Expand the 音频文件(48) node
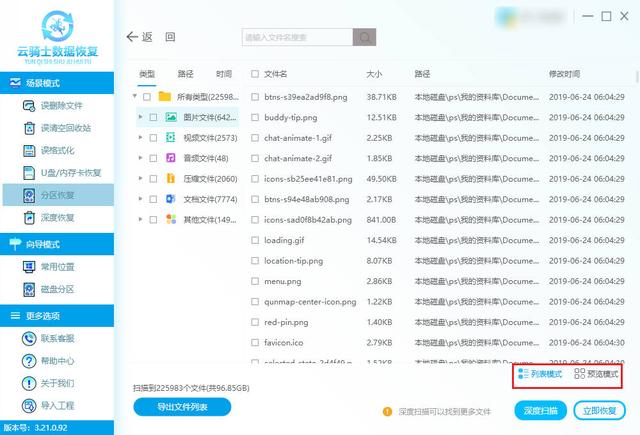Viewport: 640px width, 435px height. (x=140, y=158)
